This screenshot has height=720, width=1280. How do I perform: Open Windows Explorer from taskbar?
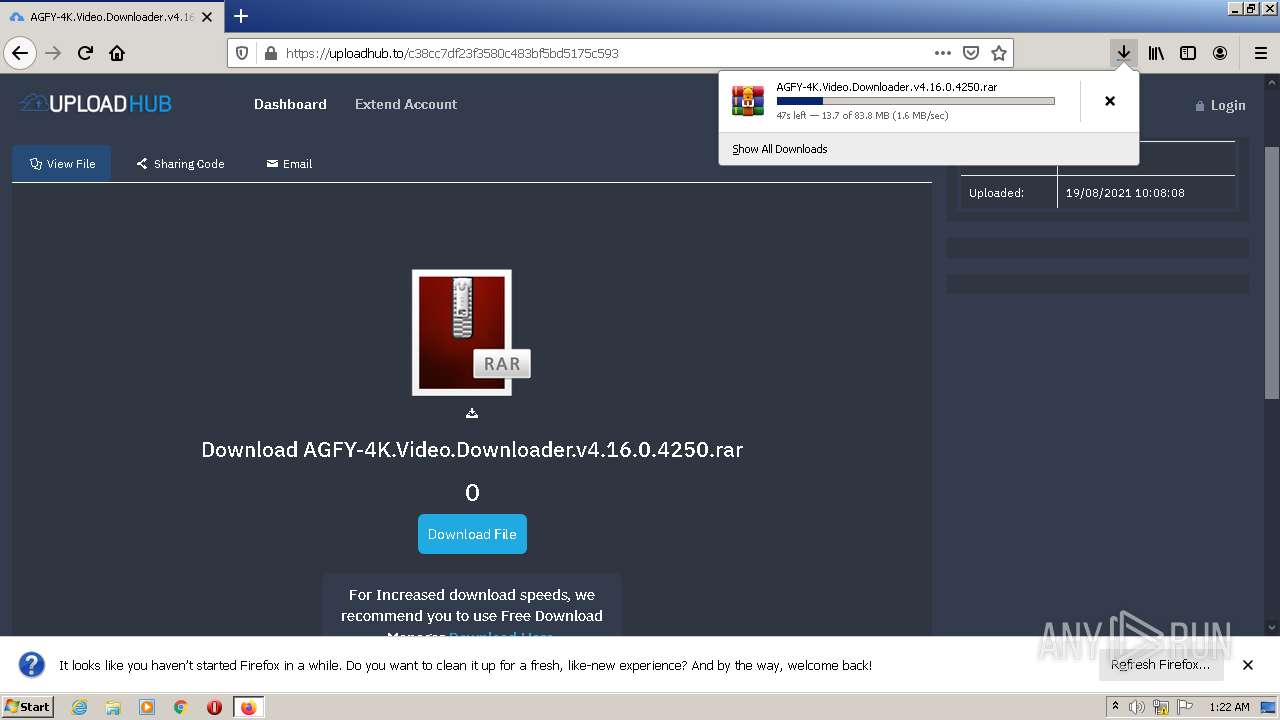point(113,707)
